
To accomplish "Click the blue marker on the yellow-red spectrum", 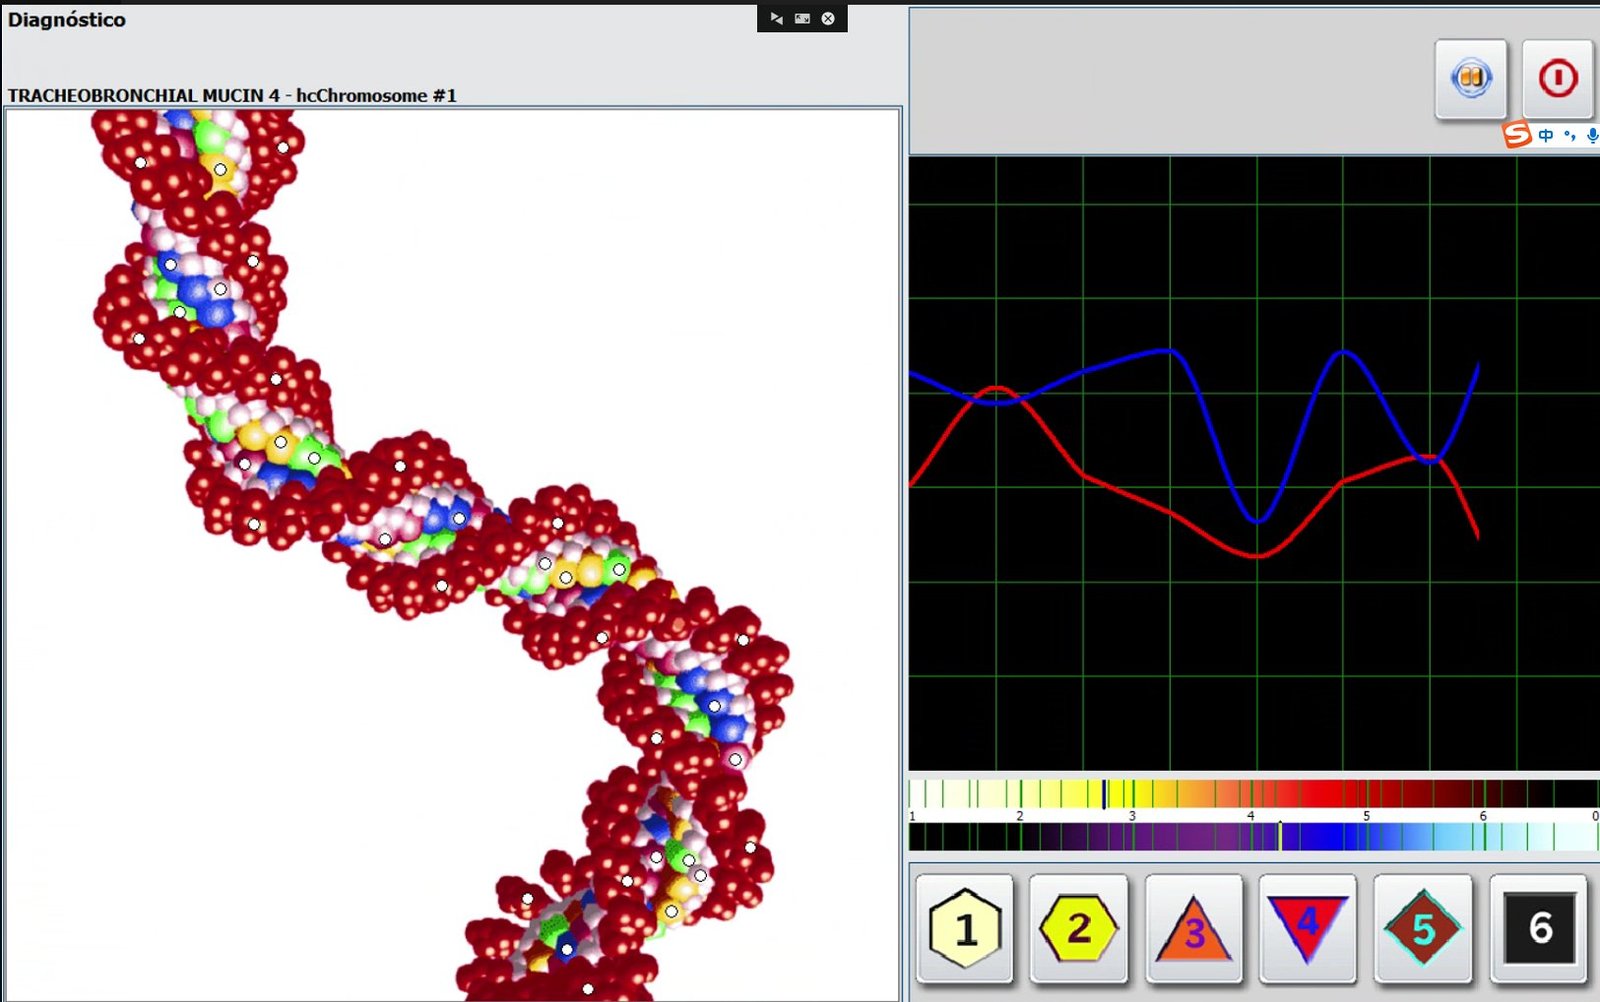I will (x=1104, y=794).
